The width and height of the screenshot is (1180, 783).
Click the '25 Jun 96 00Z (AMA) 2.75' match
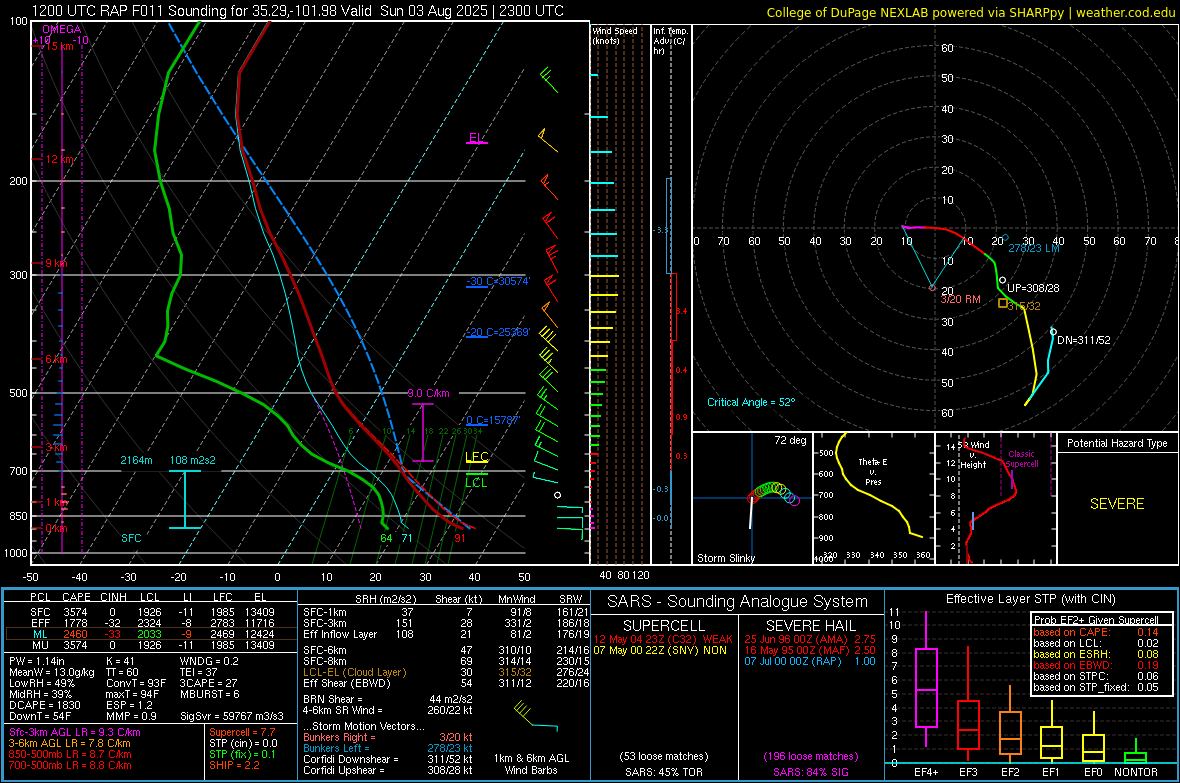(x=810, y=639)
